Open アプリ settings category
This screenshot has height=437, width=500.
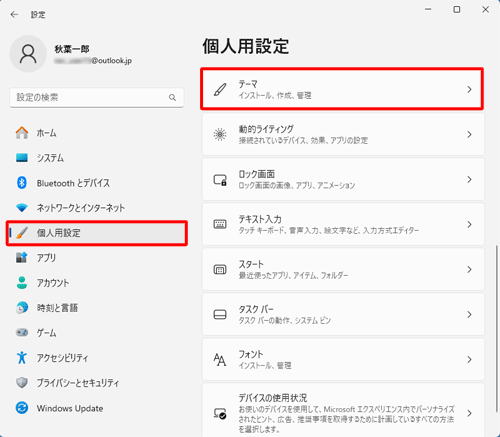click(x=97, y=258)
